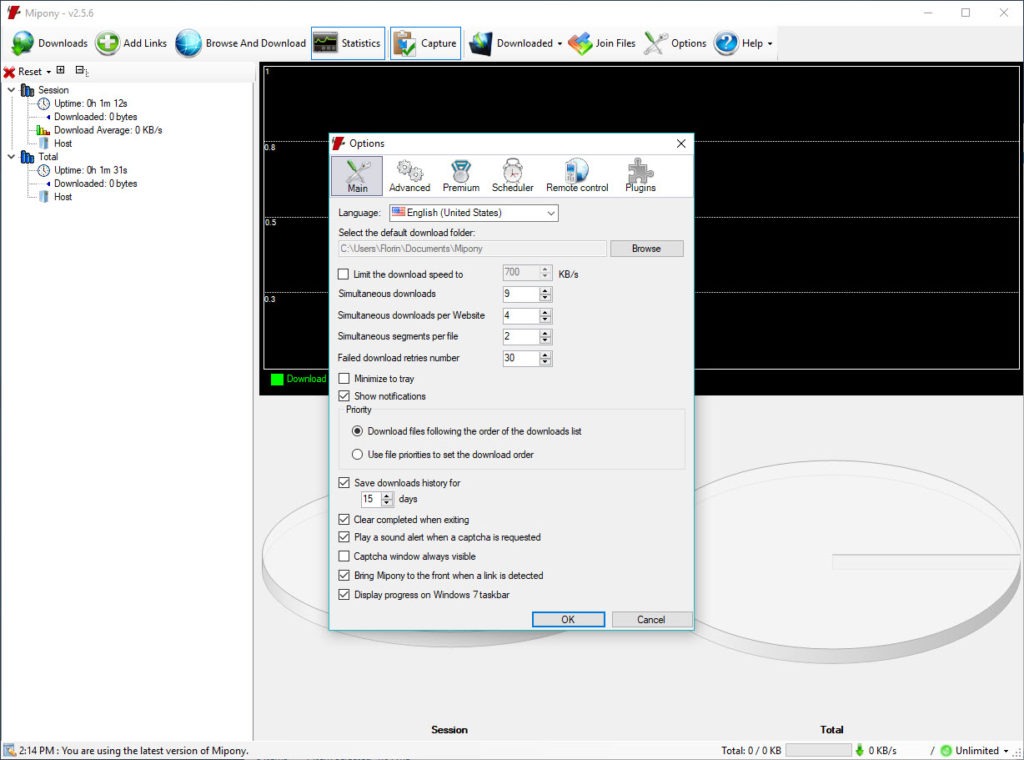Toggle Bring Mipony to the front checkbox

click(344, 575)
